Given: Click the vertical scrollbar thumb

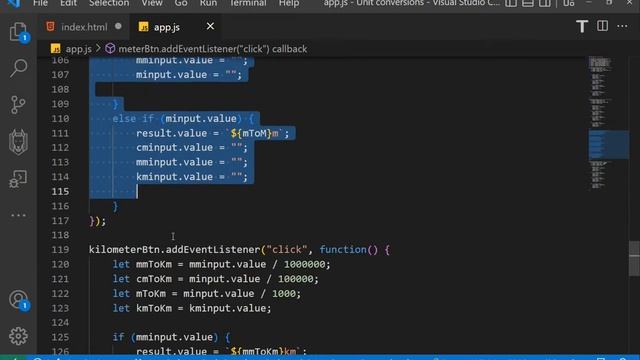Looking at the screenshot, I should 634,259.
